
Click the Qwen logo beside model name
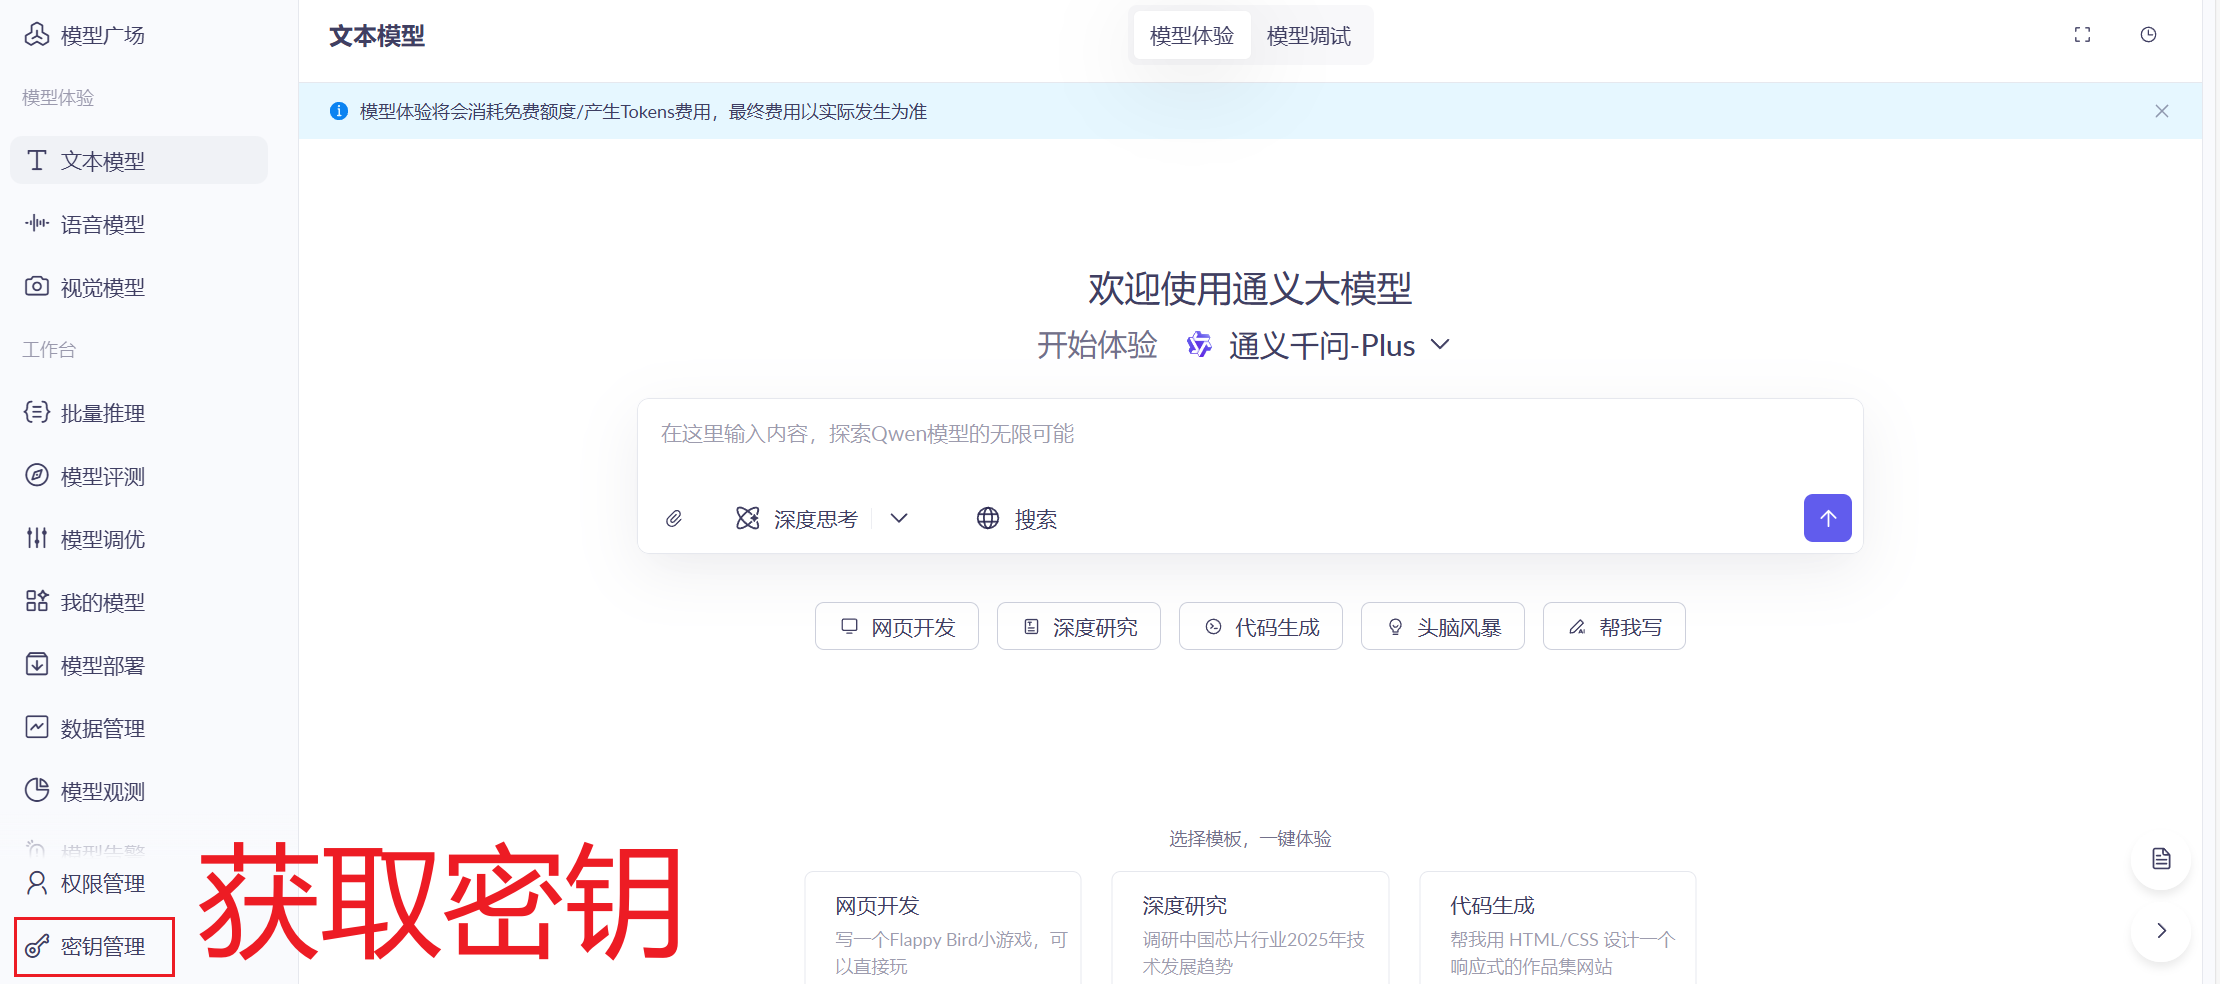point(1198,345)
